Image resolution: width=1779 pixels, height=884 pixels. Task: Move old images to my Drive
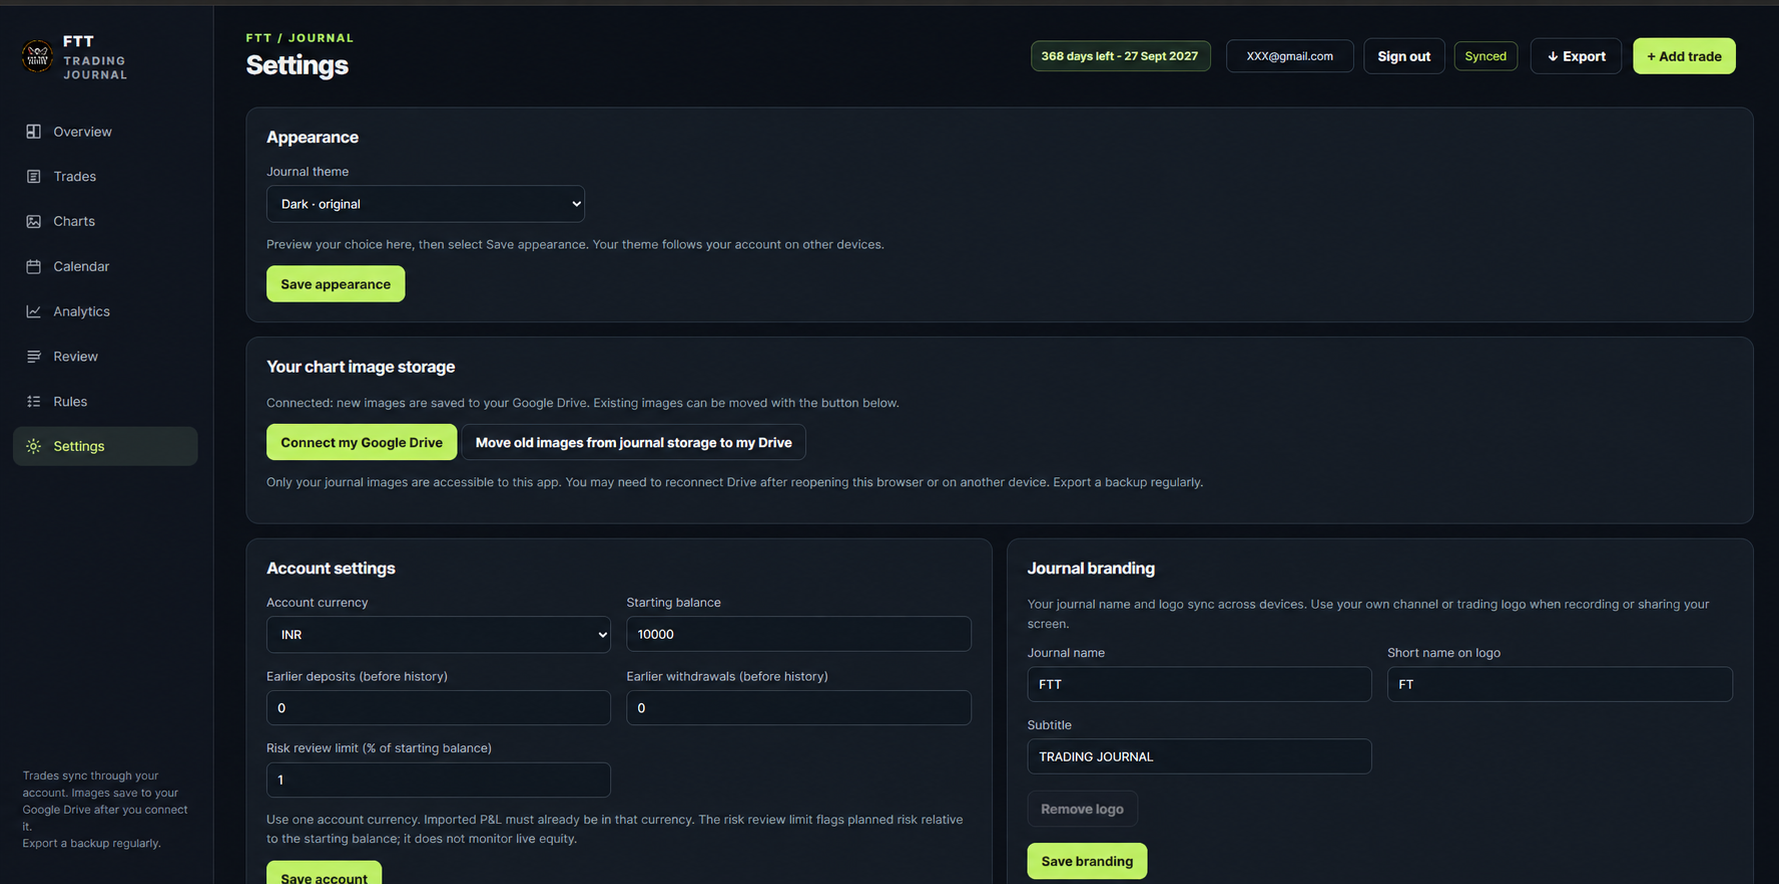(633, 442)
